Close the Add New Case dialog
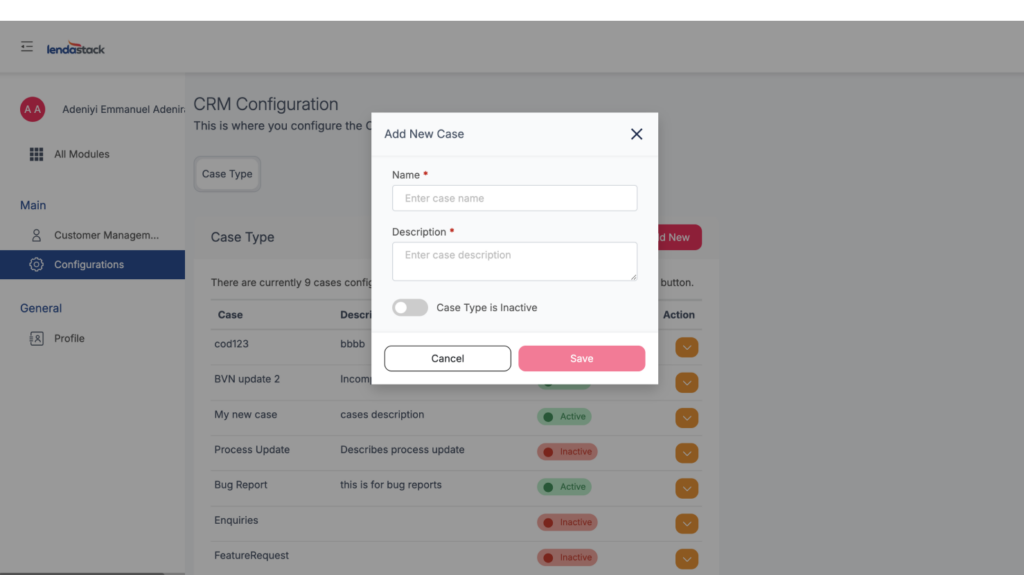This screenshot has width=1024, height=575. point(636,134)
